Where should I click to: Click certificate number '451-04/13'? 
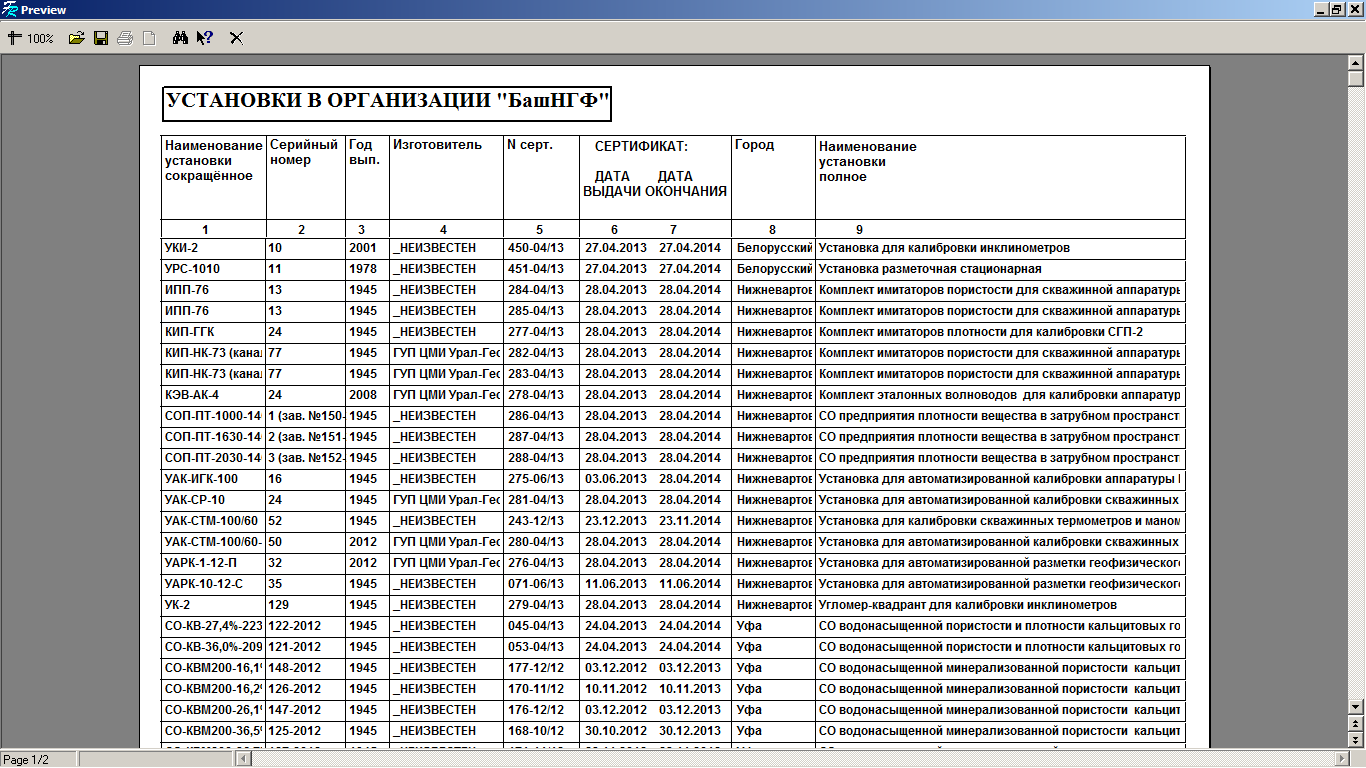click(x=536, y=269)
